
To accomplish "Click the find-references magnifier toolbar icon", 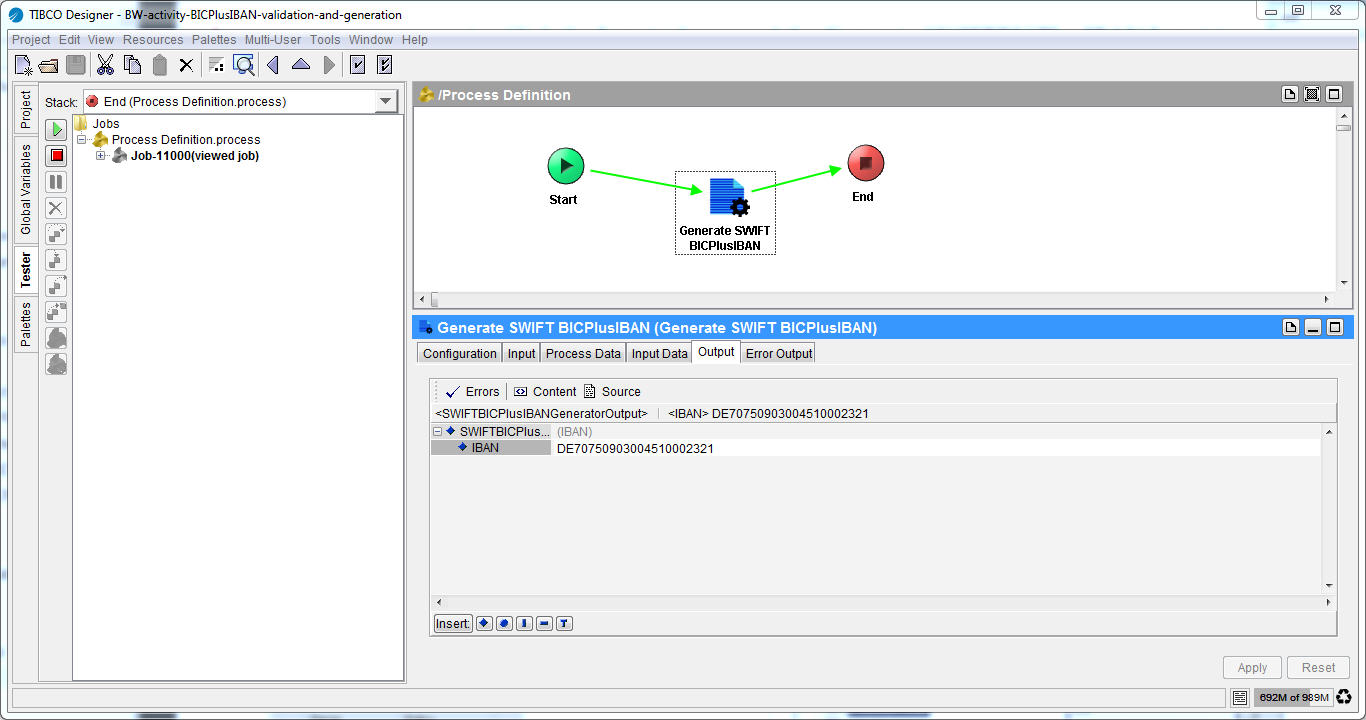I will tap(244, 65).
